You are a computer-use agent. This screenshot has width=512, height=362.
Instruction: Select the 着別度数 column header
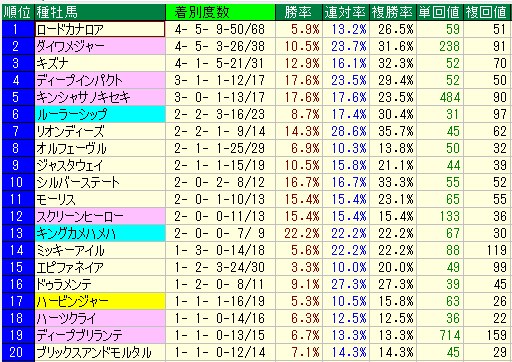220,12
